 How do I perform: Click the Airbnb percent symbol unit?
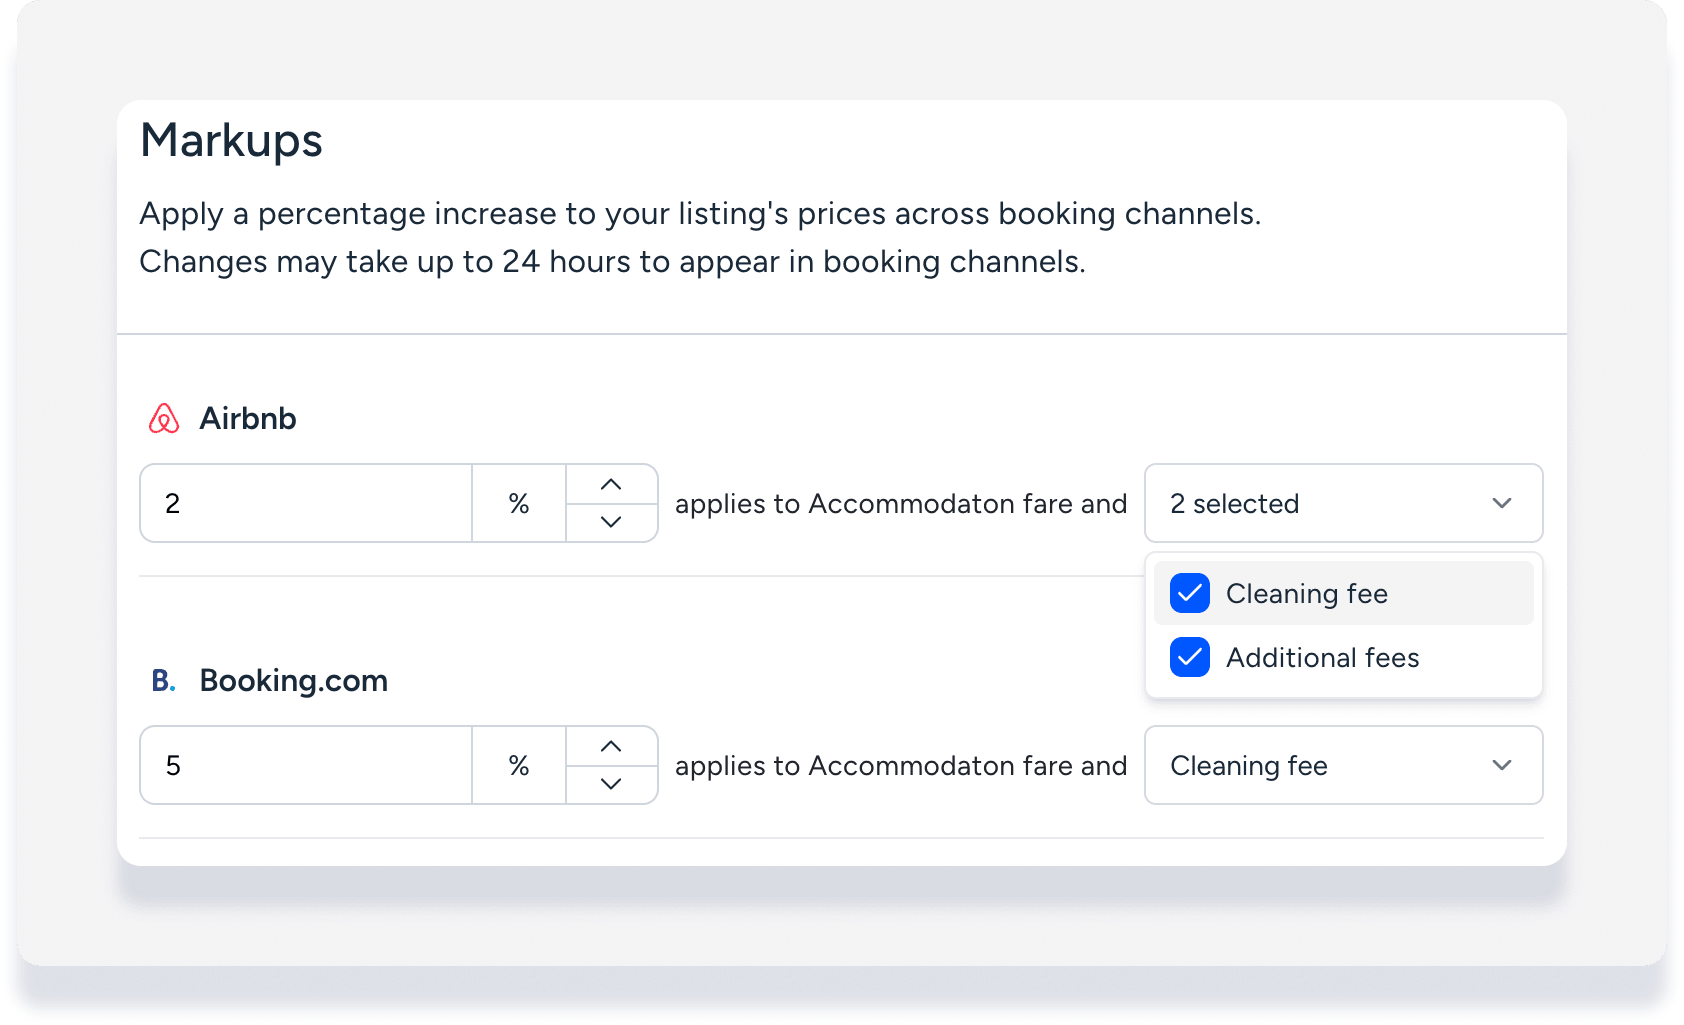coord(518,504)
